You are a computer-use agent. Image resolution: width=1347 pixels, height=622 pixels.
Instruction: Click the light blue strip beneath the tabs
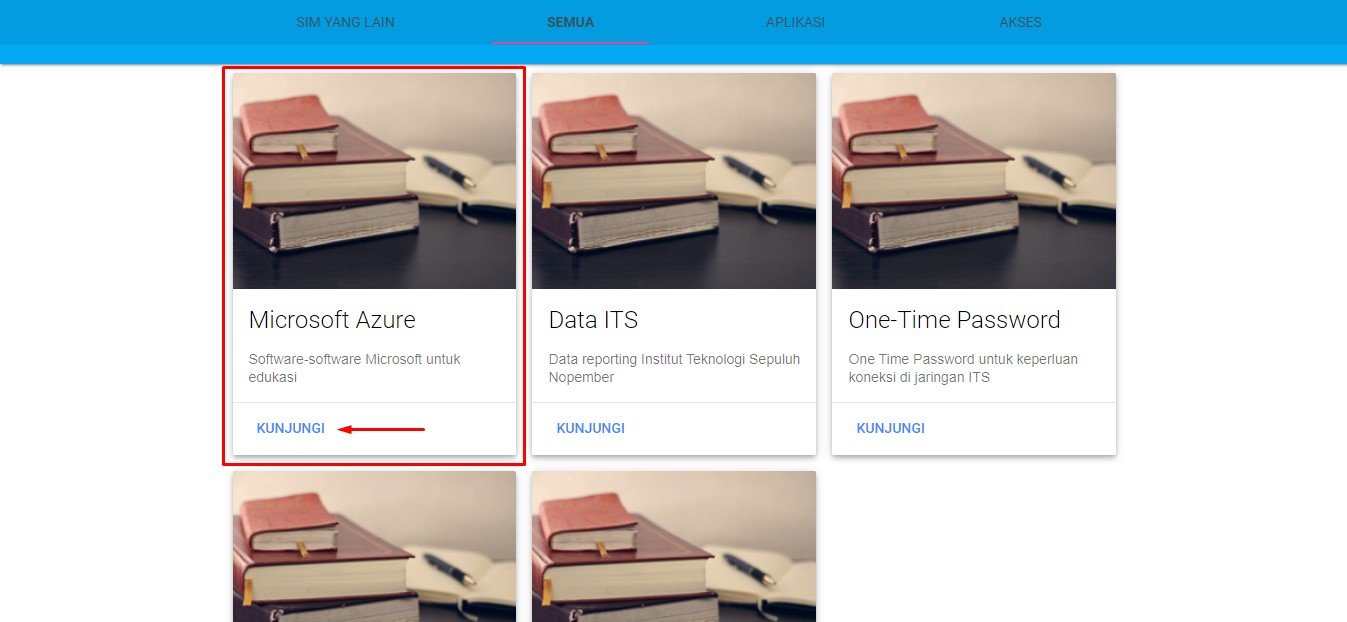tap(673, 54)
